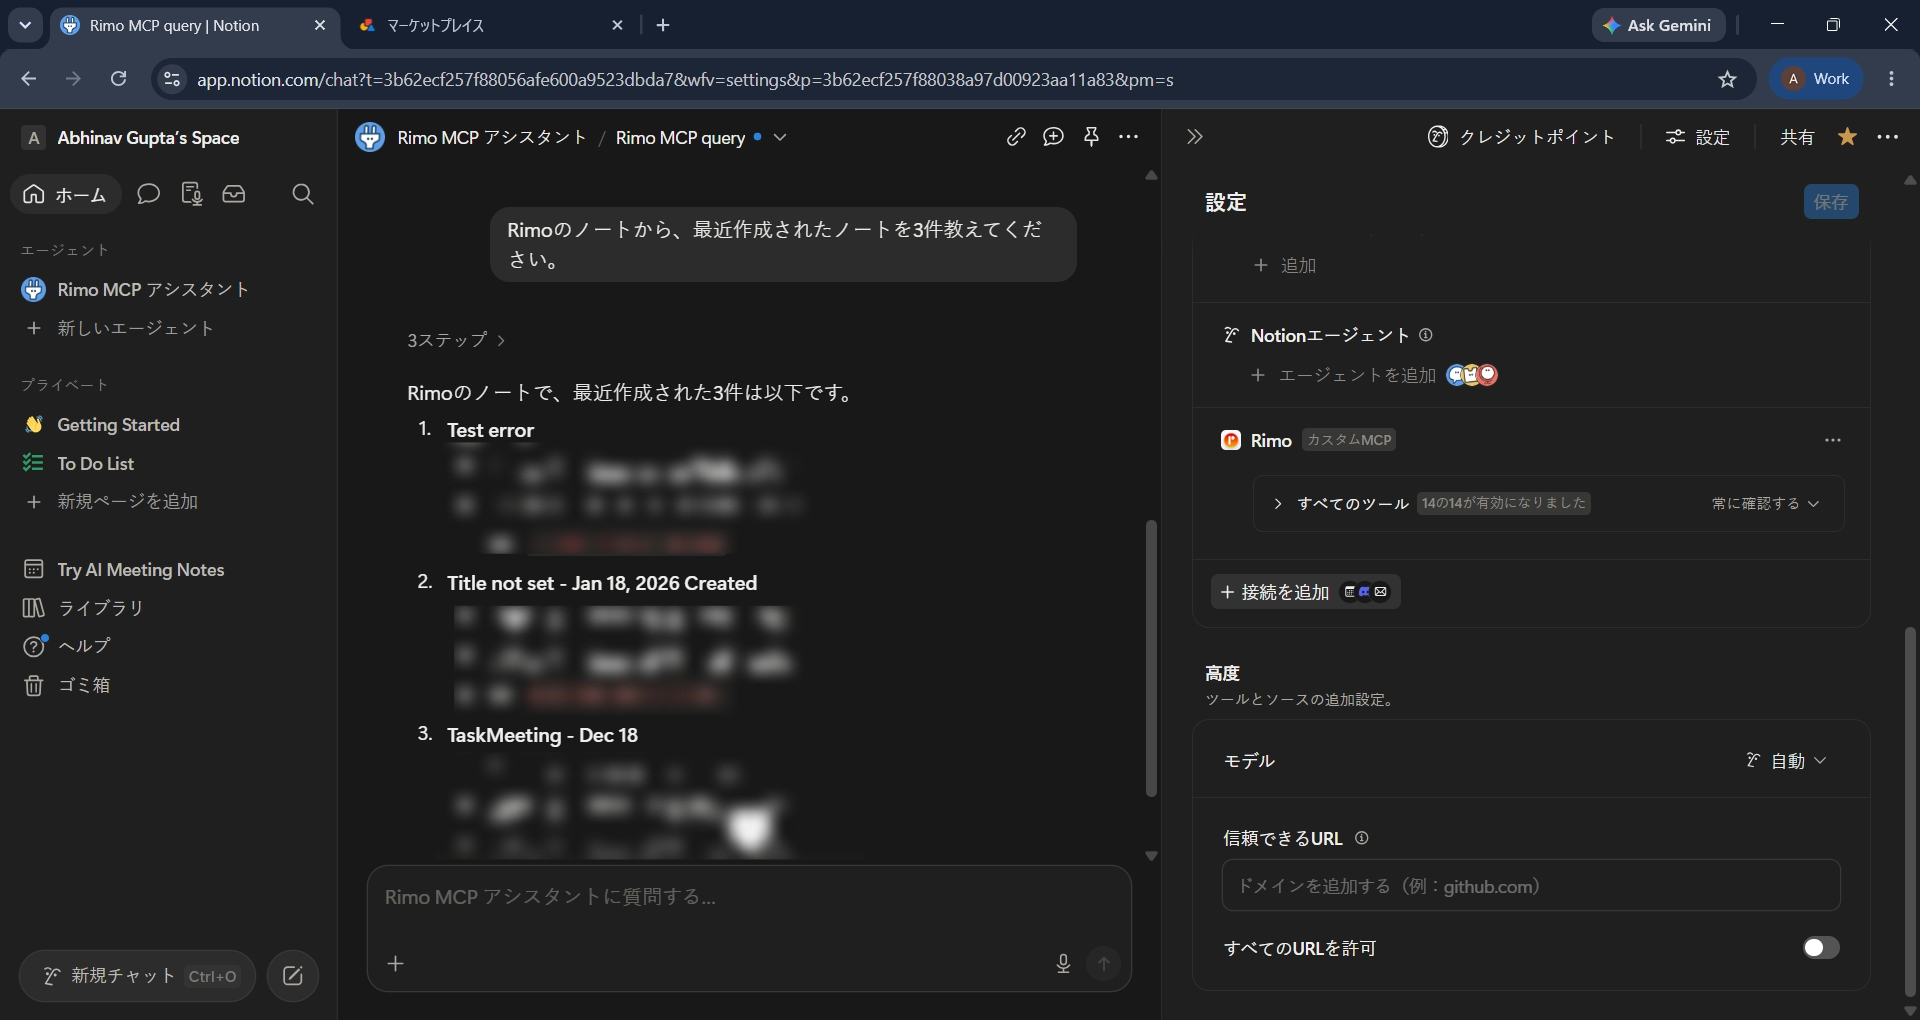Open the Rimo connection three-dot menu
The width and height of the screenshot is (1920, 1020).
pos(1833,440)
